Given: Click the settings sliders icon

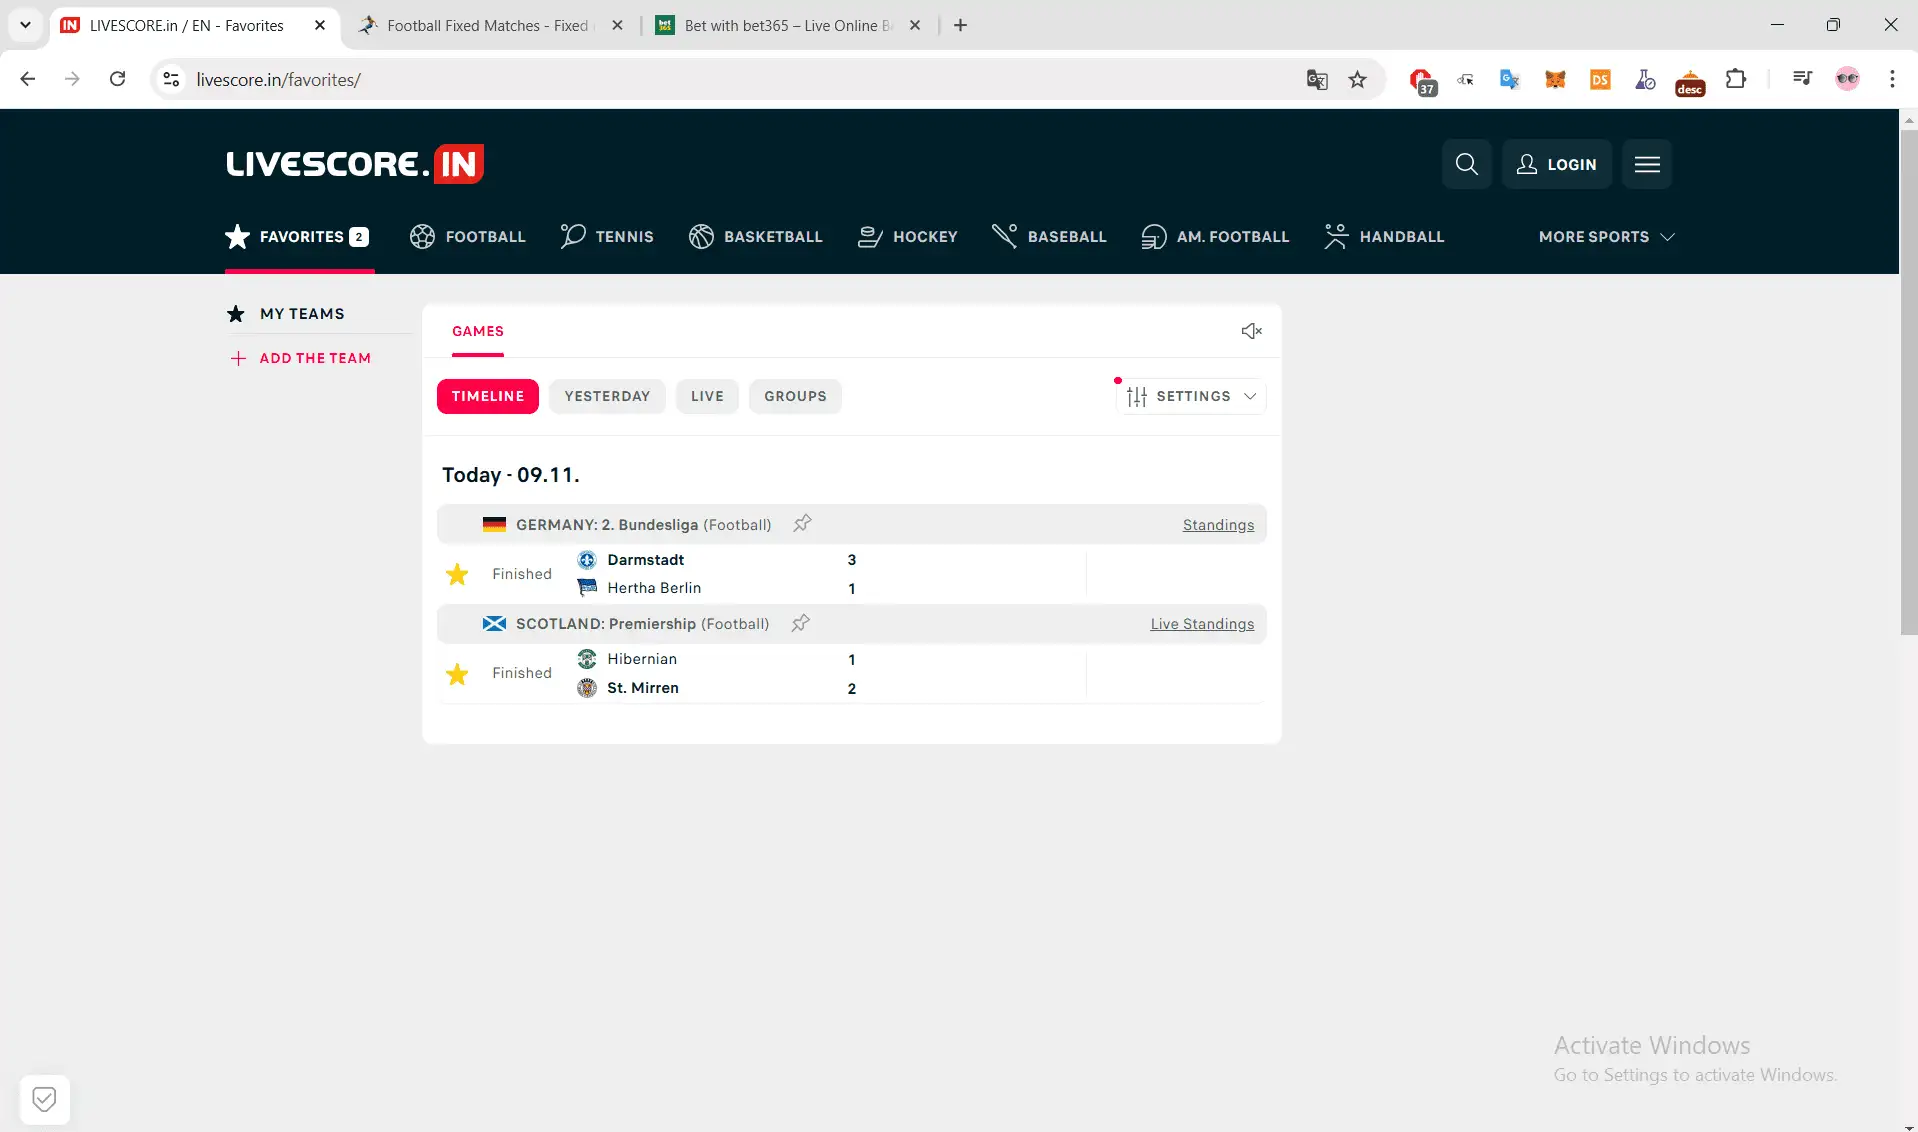Looking at the screenshot, I should [x=1137, y=397].
